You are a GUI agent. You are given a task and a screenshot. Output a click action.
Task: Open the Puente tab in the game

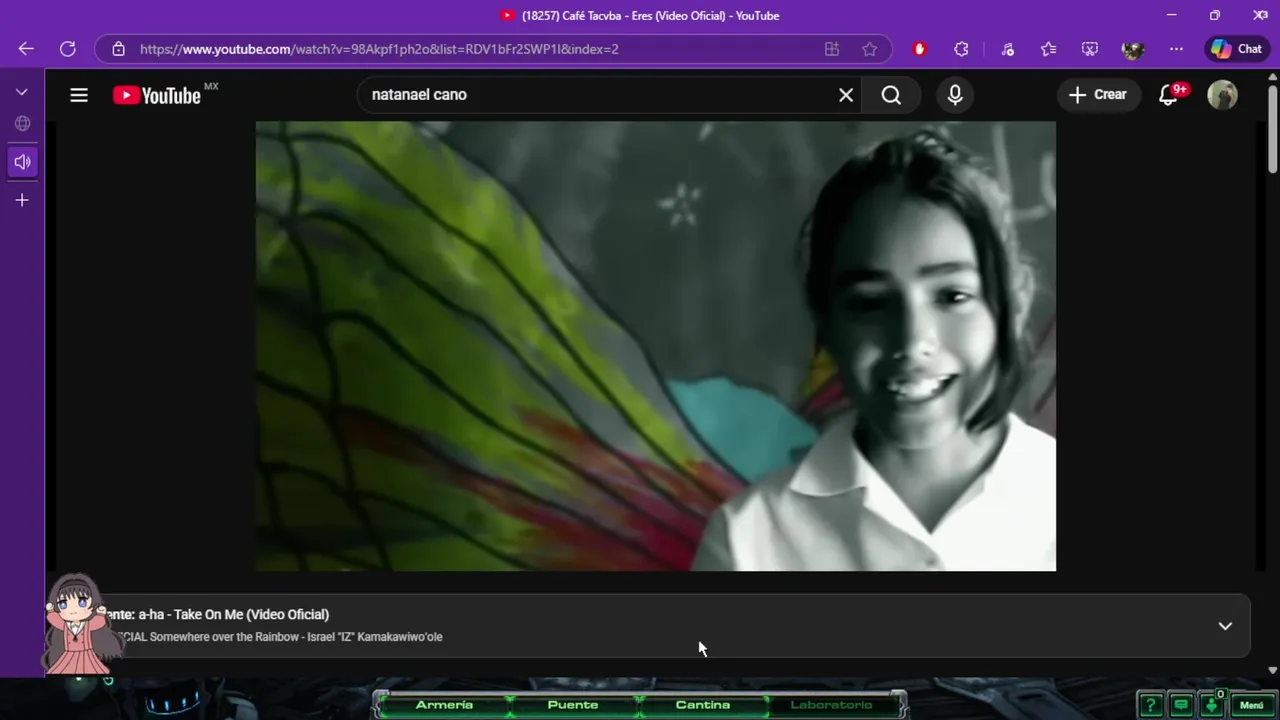coord(573,705)
